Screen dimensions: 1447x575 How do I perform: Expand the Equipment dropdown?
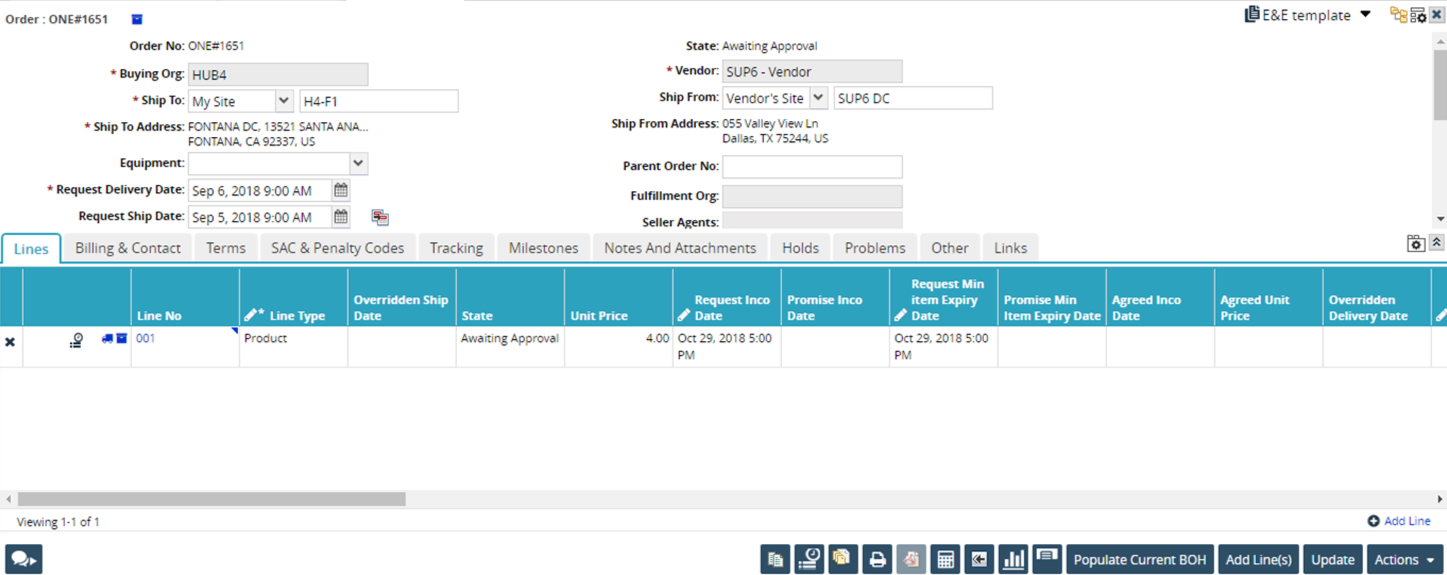[x=358, y=163]
